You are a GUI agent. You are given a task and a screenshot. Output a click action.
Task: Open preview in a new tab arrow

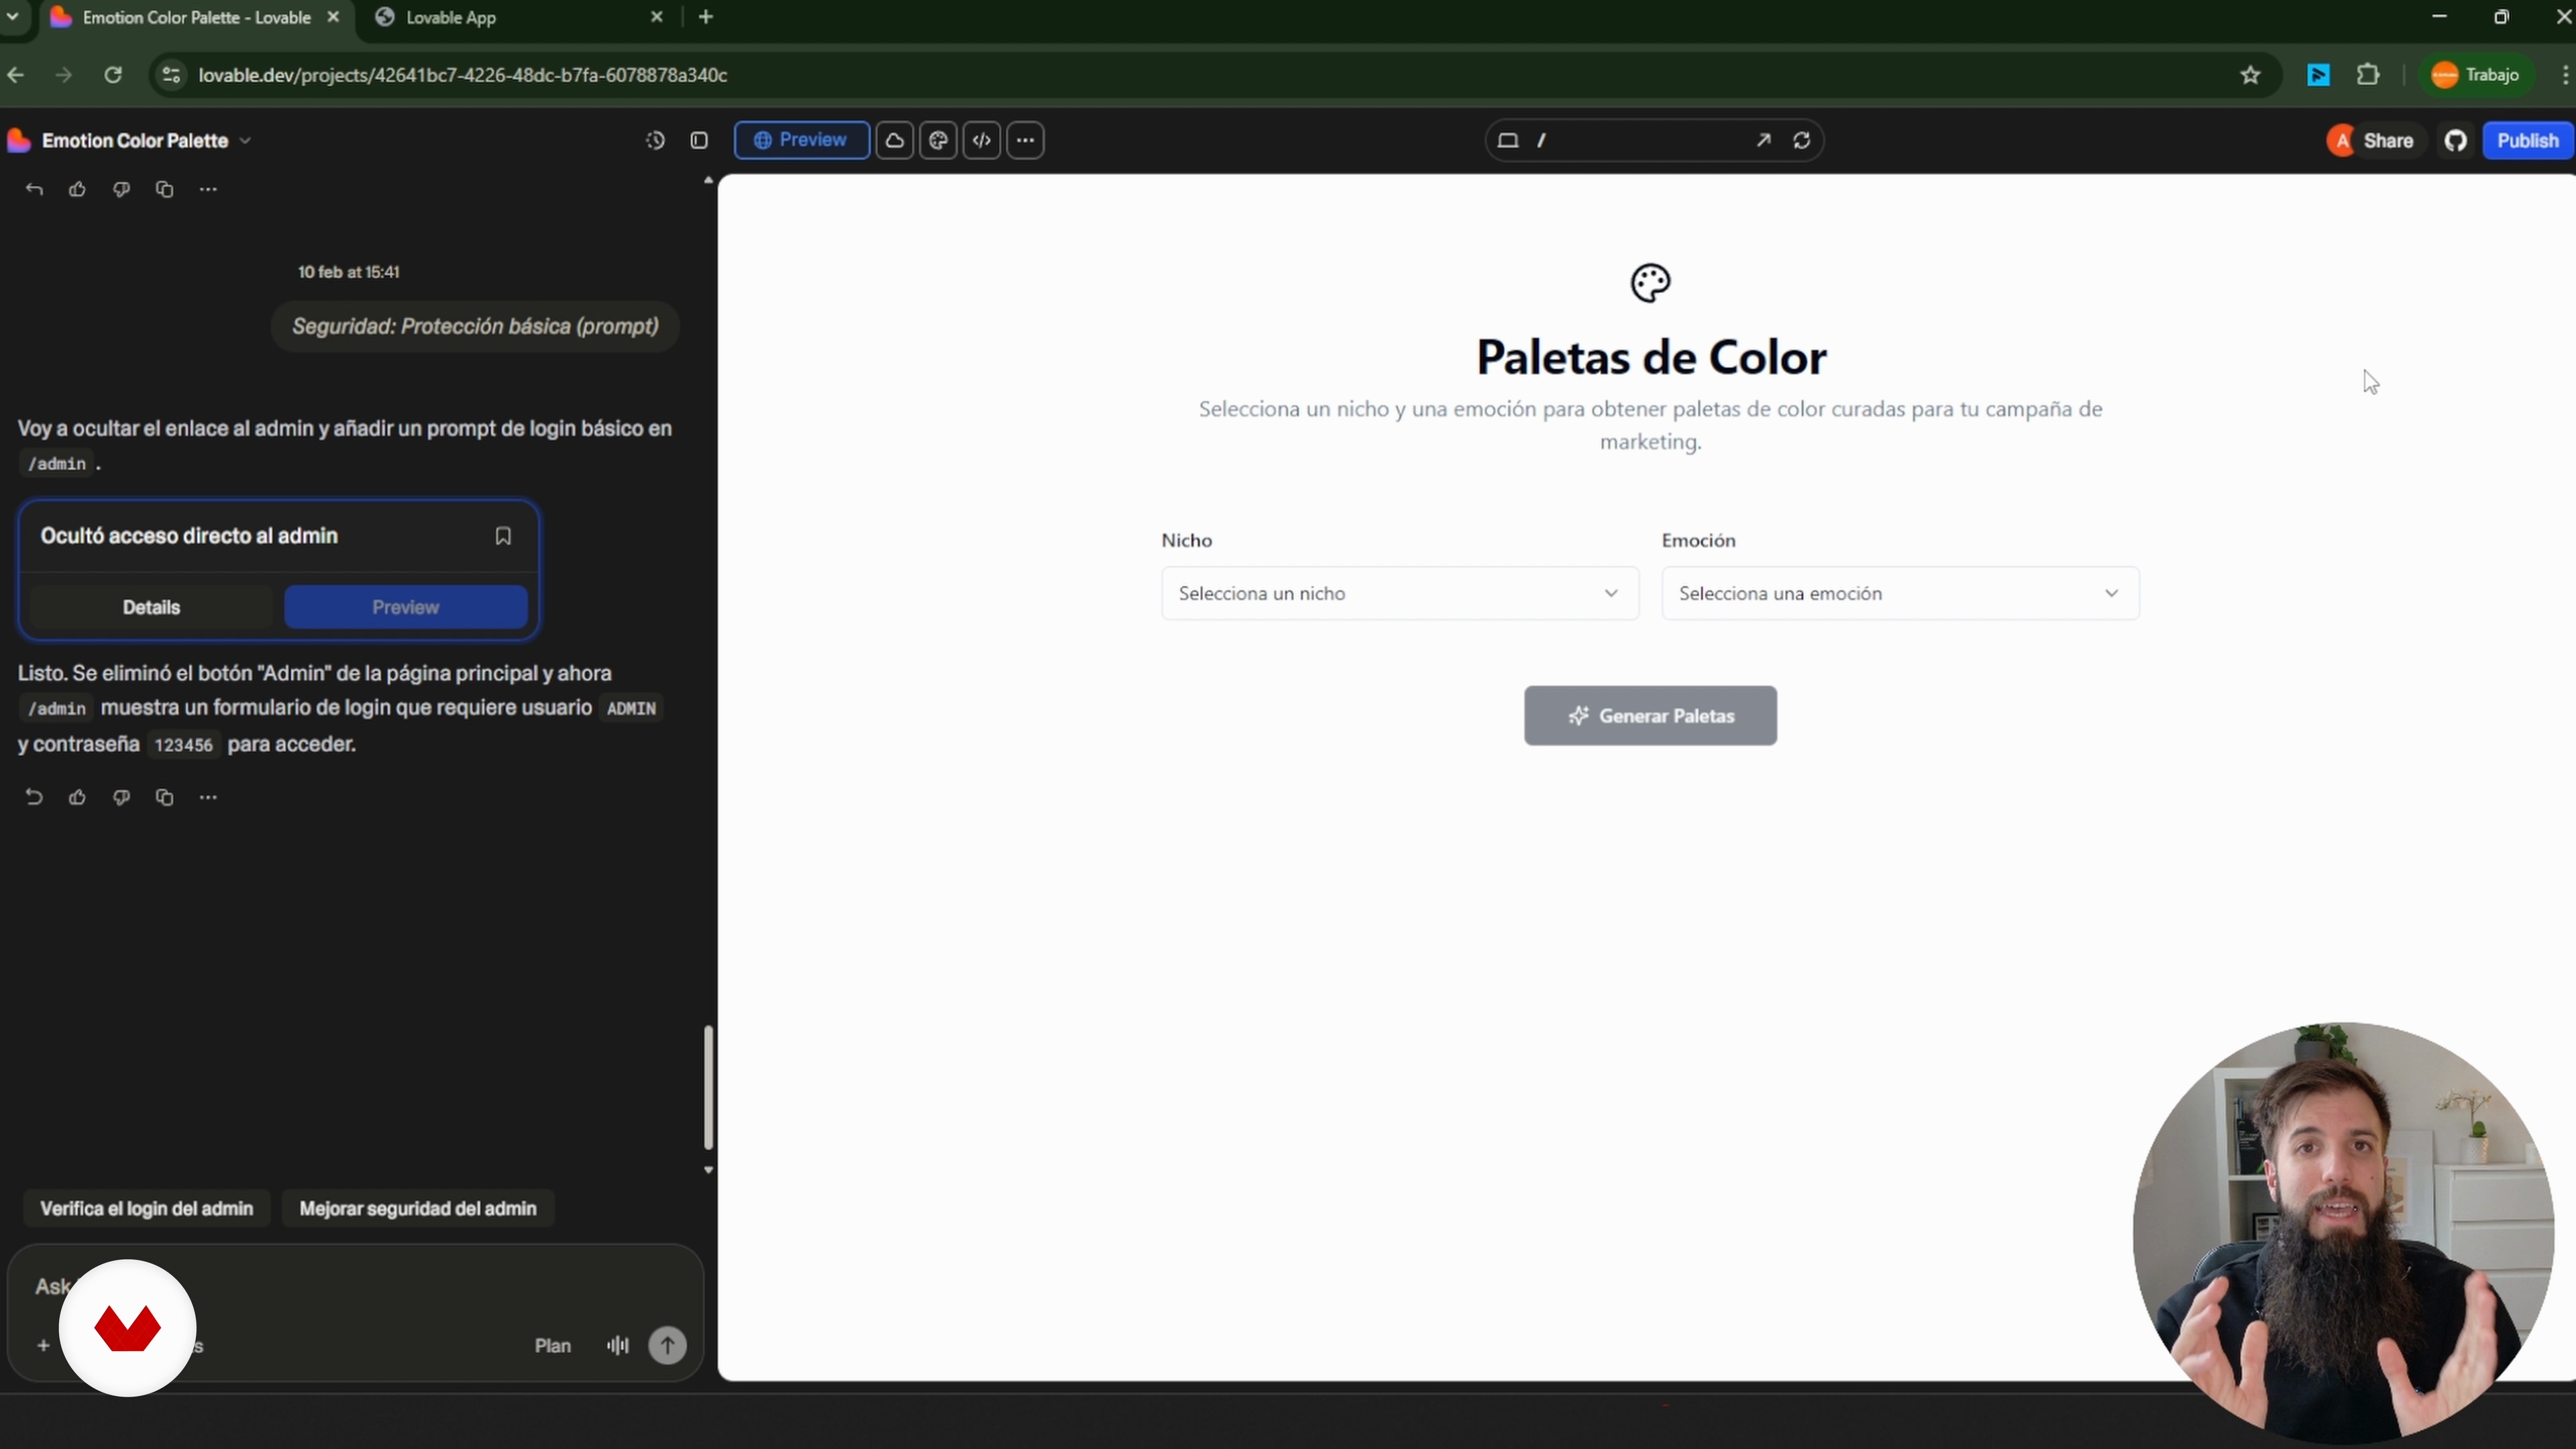tap(1763, 141)
